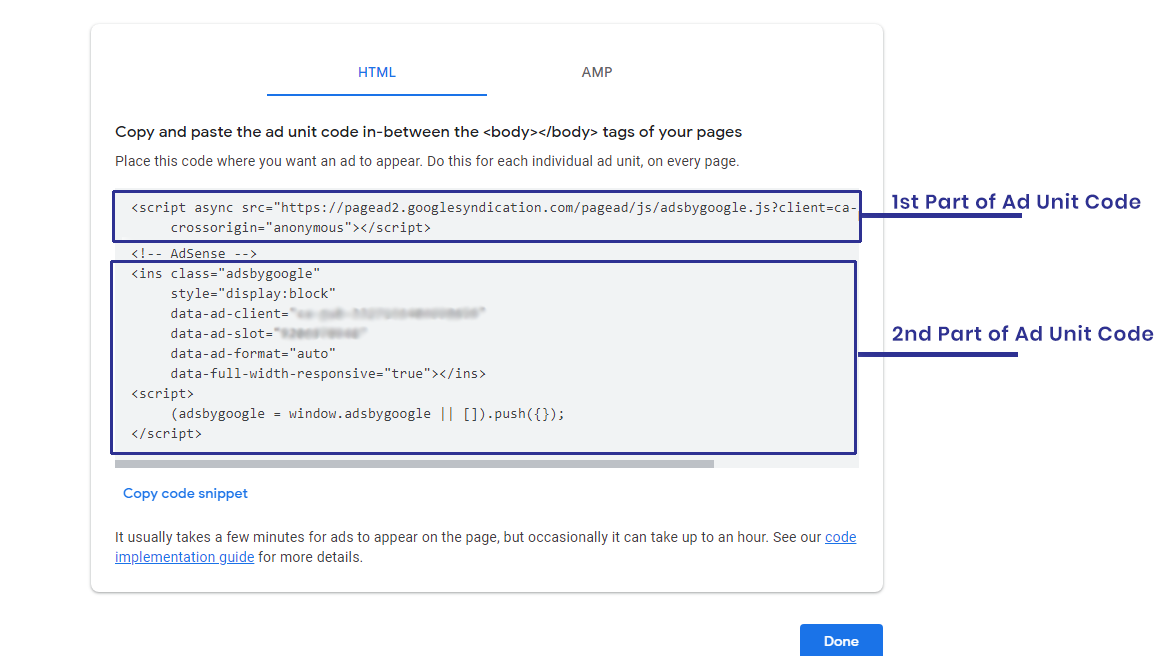The width and height of the screenshot is (1166, 656).
Task: Click the adsbygoogle push script line
Action: pos(367,414)
